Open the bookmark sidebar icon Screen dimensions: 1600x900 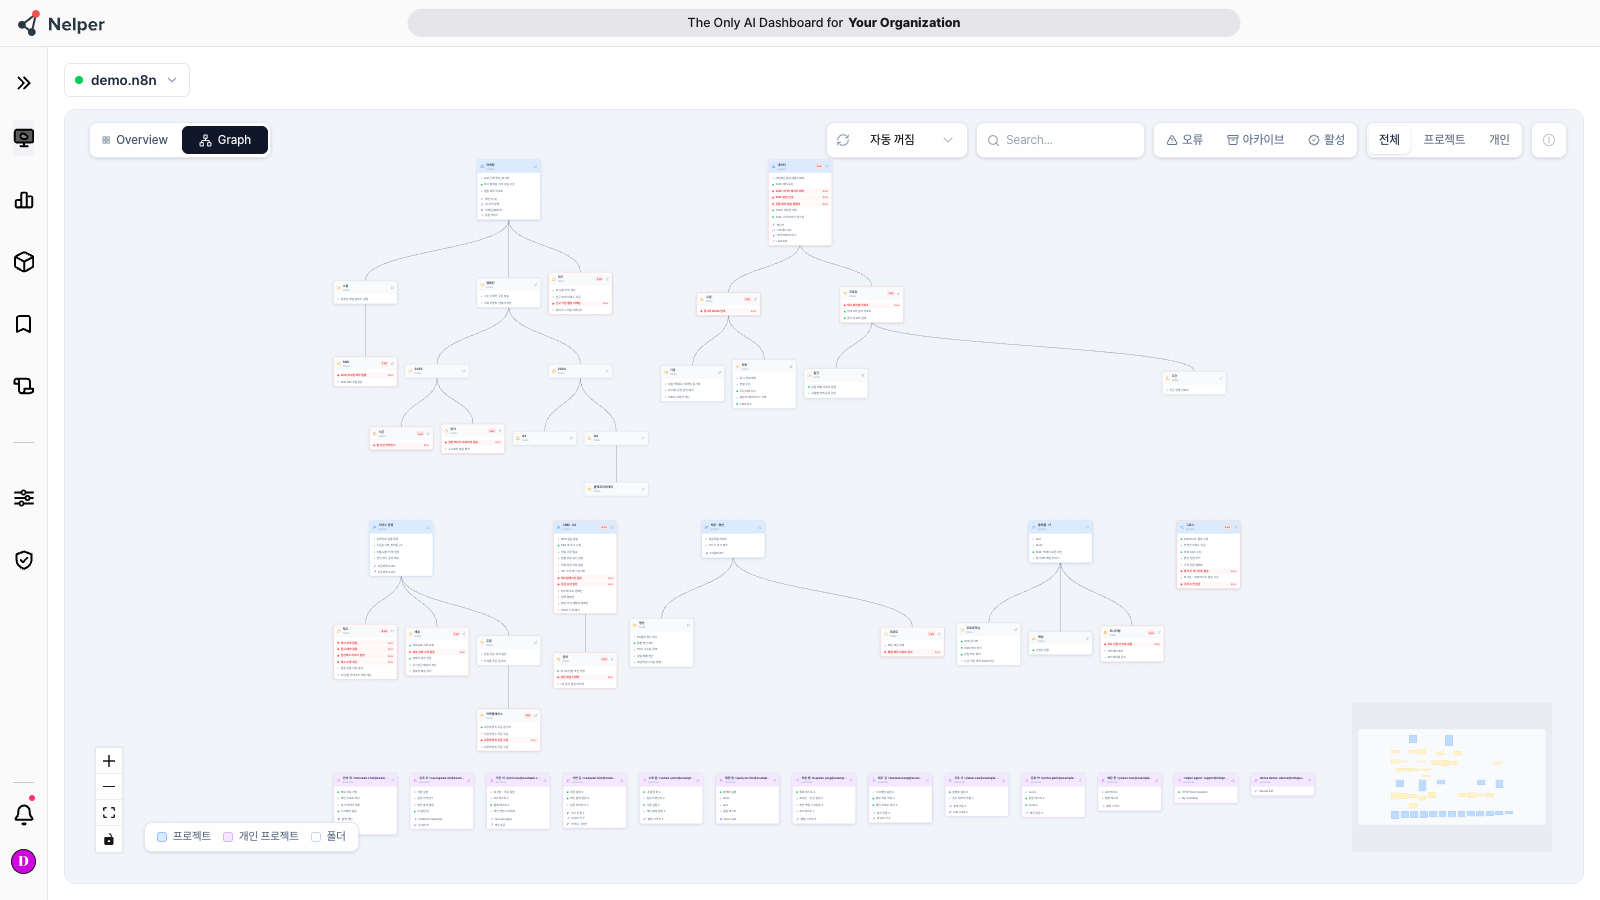coord(24,324)
